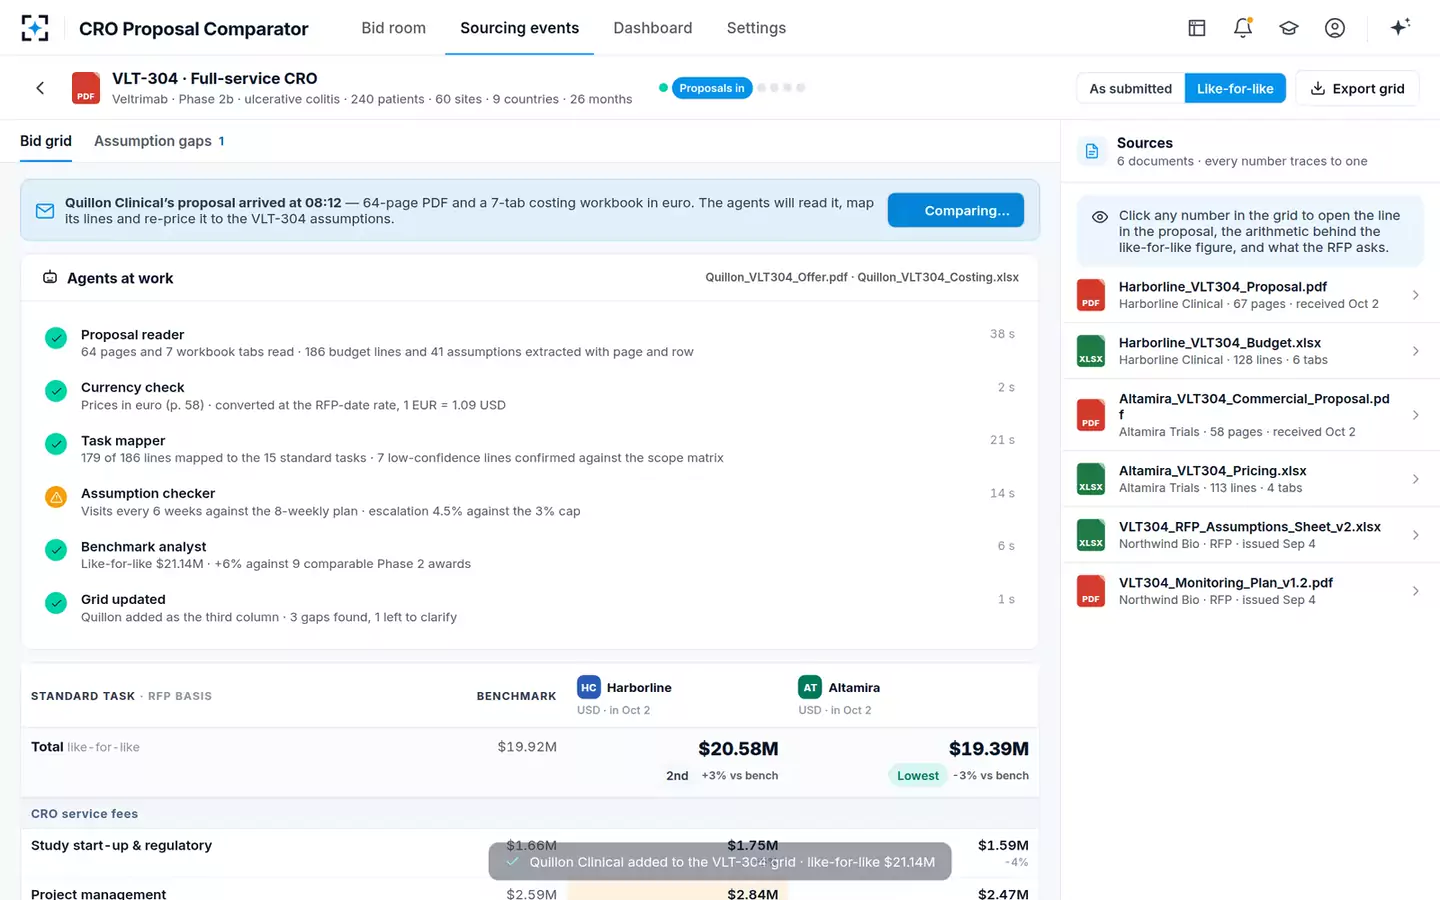Expand Altamira Commercial Proposal chevron

pos(1415,415)
